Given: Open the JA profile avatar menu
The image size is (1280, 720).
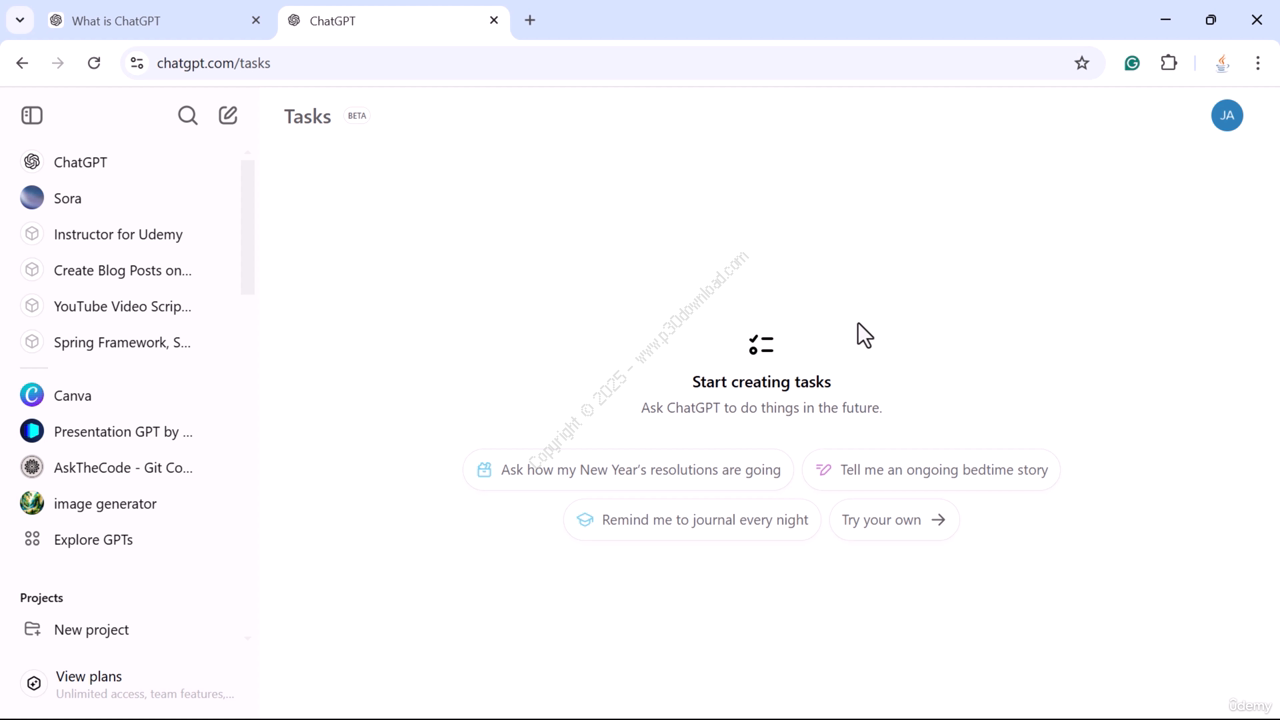Looking at the screenshot, I should [x=1227, y=115].
